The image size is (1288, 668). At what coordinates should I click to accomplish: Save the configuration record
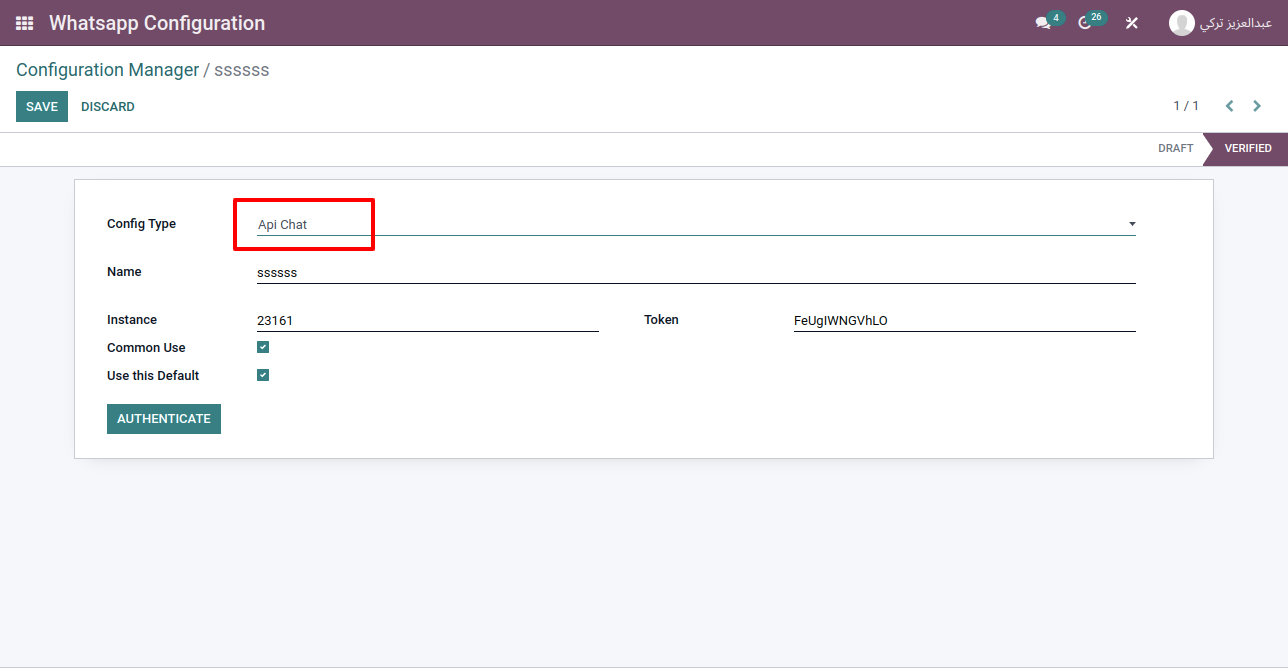(x=42, y=107)
